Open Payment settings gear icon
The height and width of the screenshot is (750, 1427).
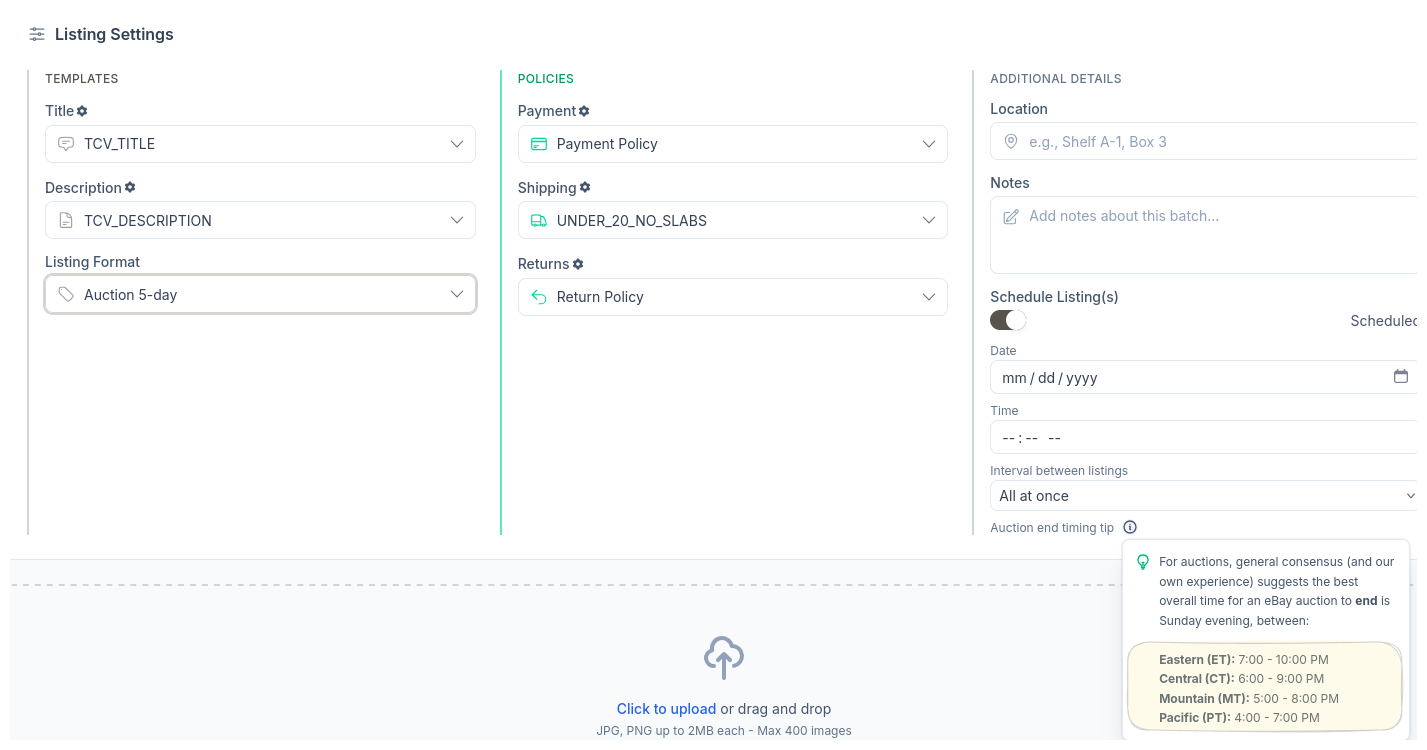click(x=584, y=111)
